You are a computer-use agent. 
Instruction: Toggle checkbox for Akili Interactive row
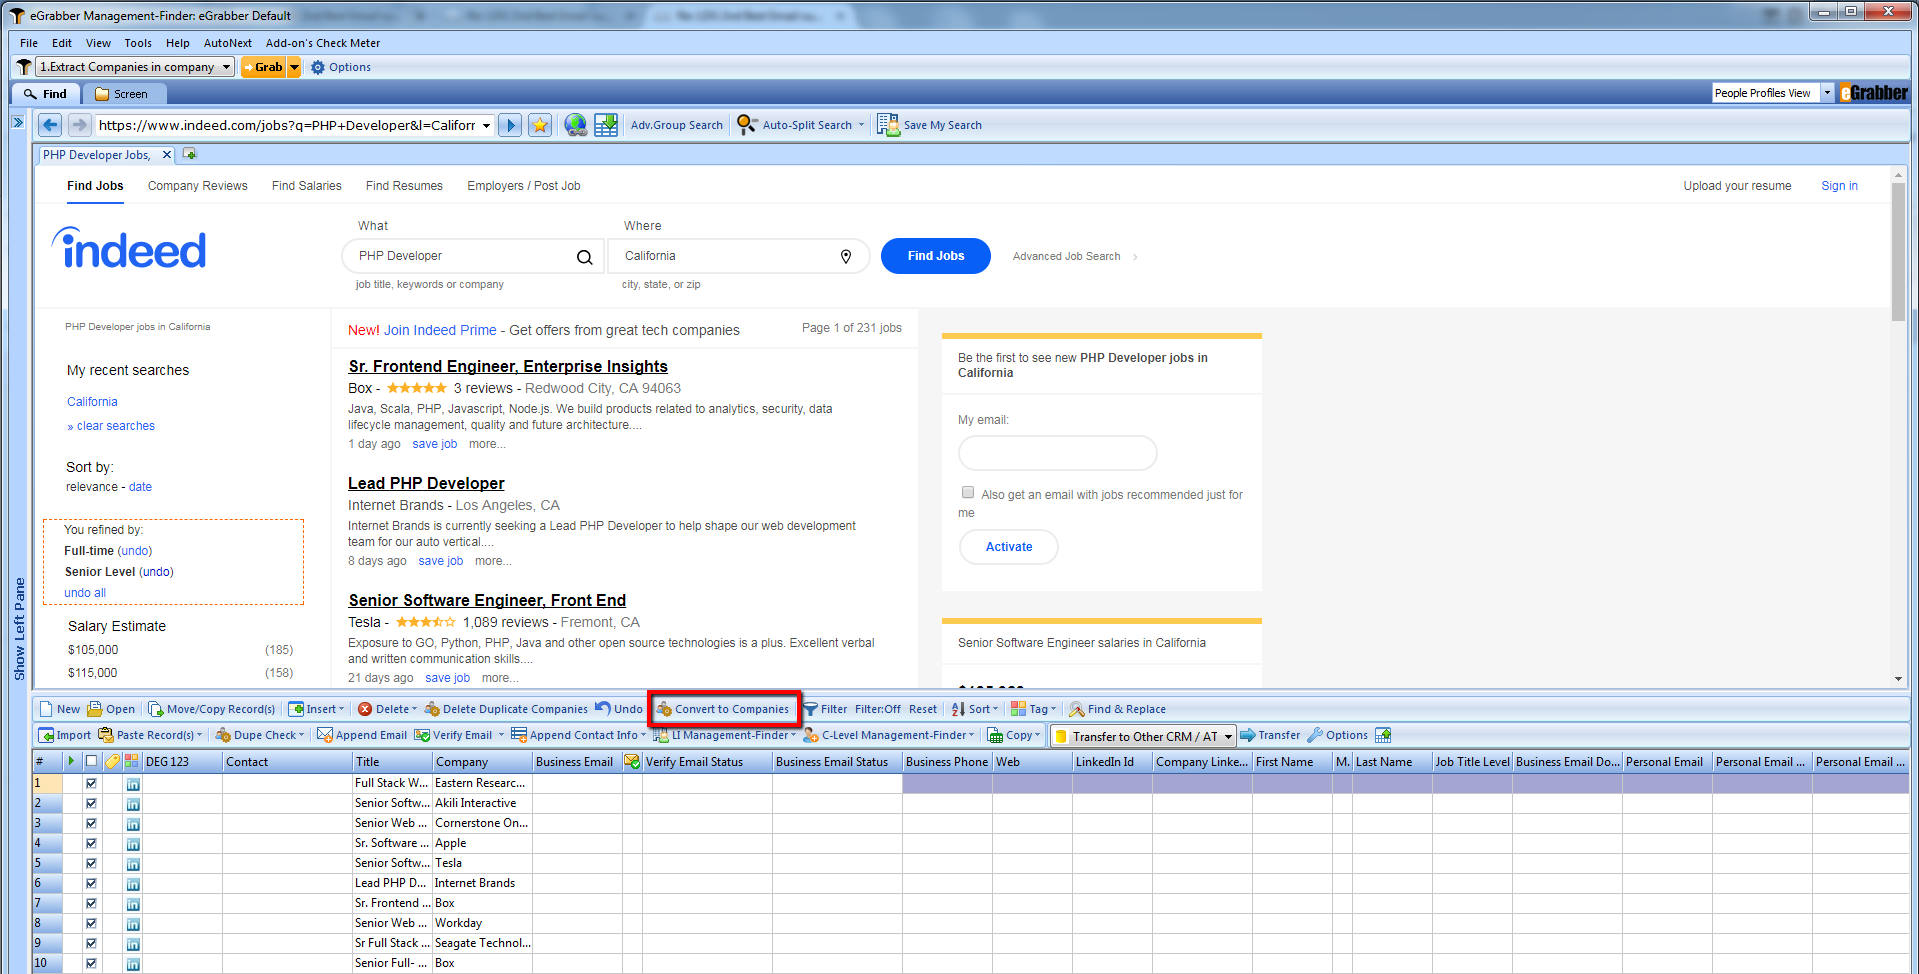pyautogui.click(x=91, y=803)
